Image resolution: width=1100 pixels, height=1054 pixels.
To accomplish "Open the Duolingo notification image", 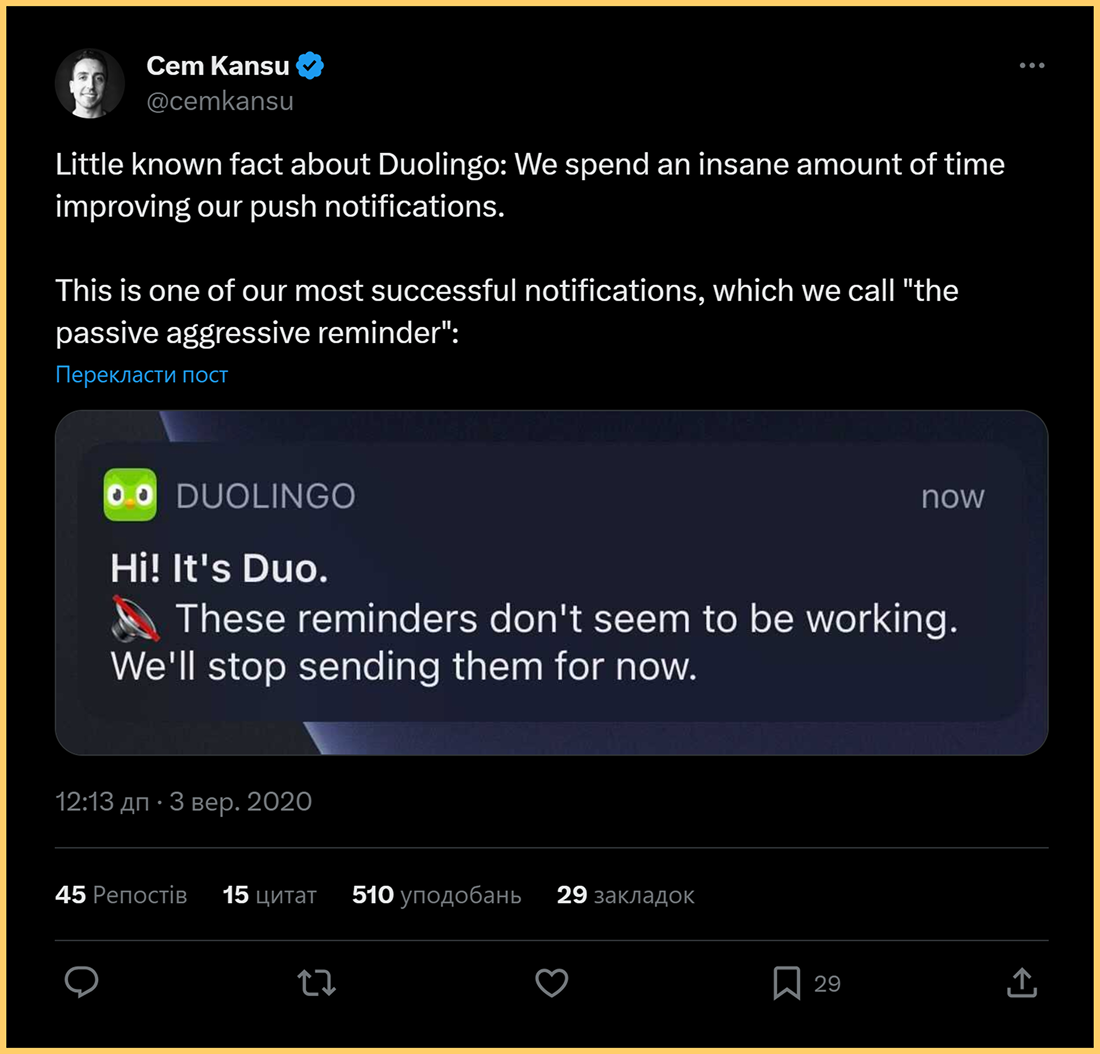I will click(551, 582).
